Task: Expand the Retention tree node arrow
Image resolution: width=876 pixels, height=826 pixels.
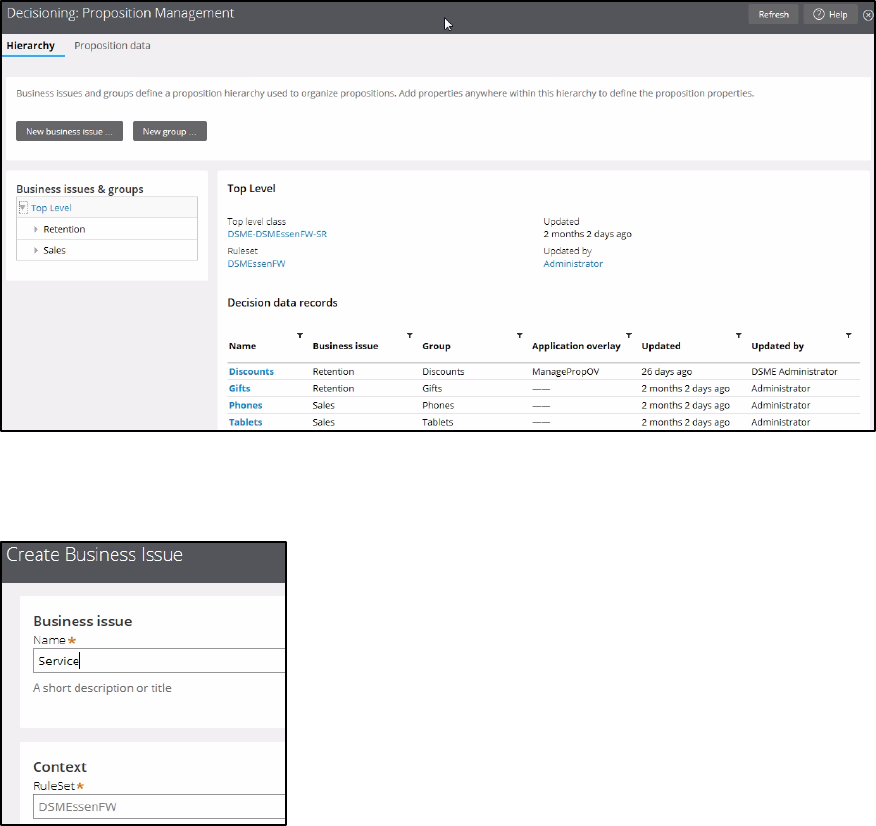Action: [36, 230]
